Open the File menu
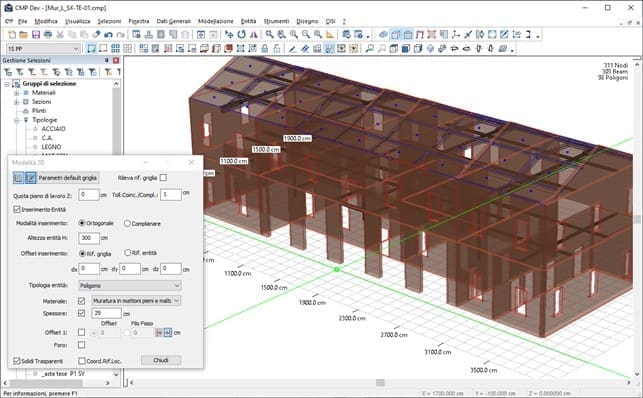 coord(23,21)
